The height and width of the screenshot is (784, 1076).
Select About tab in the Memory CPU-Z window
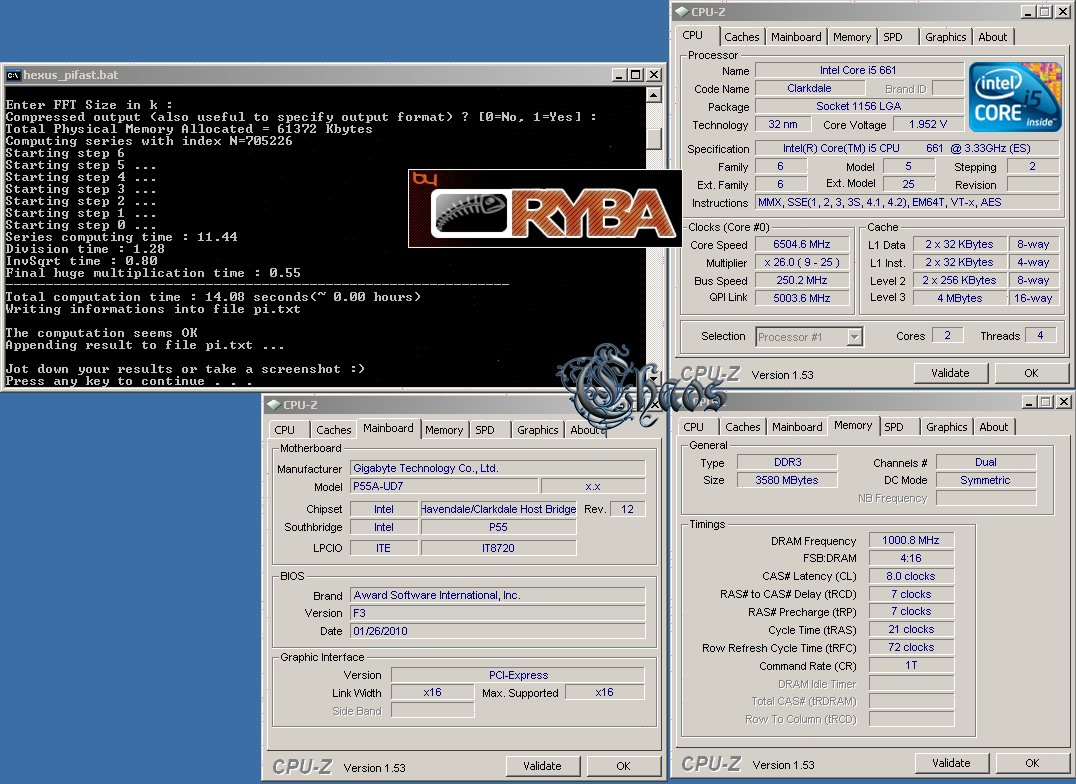[994, 427]
